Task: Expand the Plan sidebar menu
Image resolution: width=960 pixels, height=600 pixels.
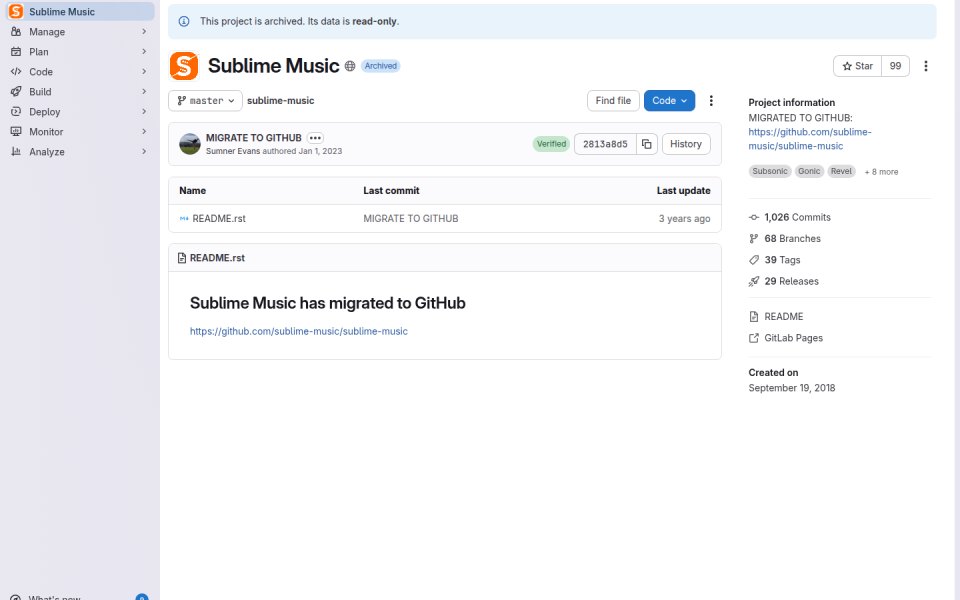Action: pos(80,52)
